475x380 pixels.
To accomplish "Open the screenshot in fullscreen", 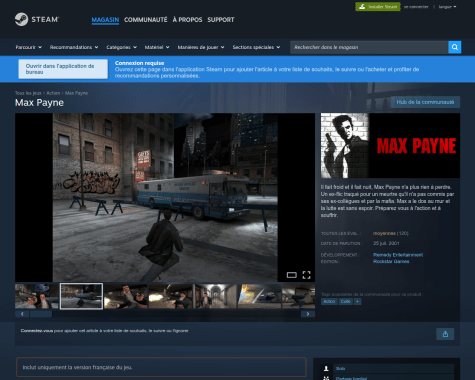I will coord(306,275).
